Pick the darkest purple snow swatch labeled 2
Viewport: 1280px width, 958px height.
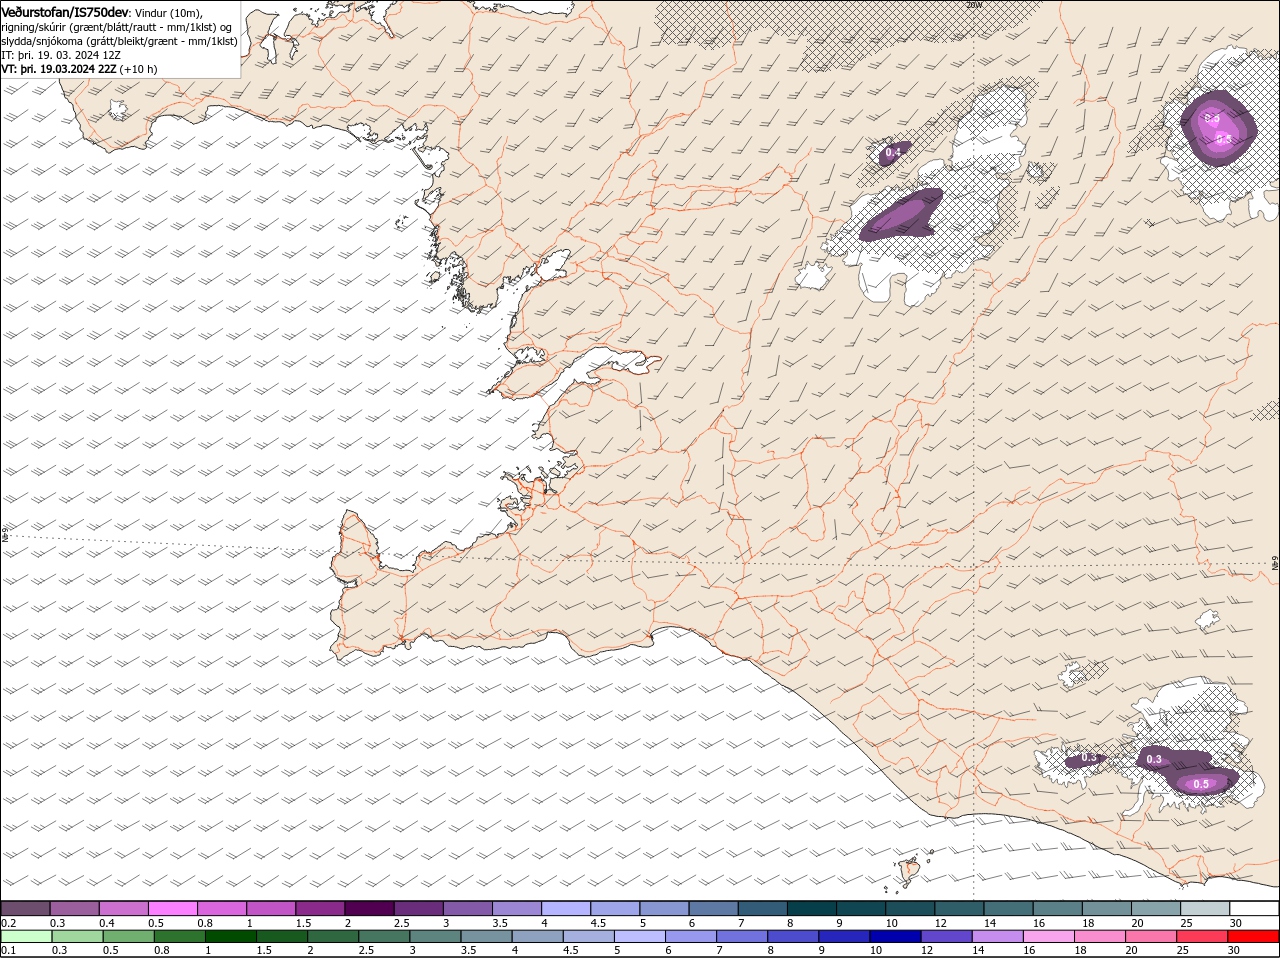click(x=369, y=908)
